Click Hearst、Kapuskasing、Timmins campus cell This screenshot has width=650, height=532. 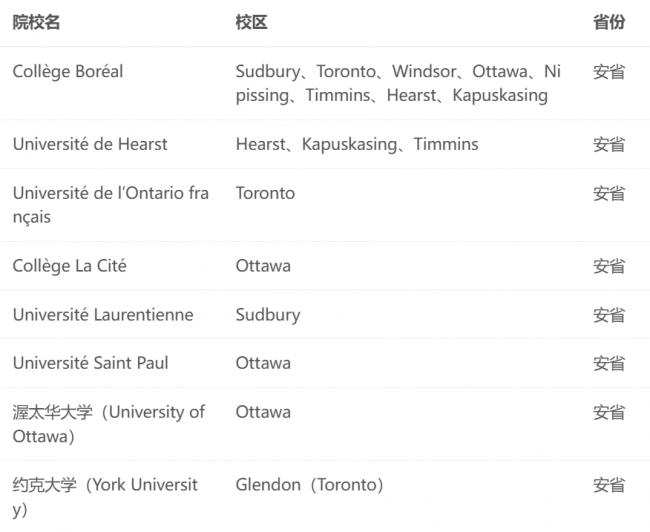pyautogui.click(x=357, y=144)
